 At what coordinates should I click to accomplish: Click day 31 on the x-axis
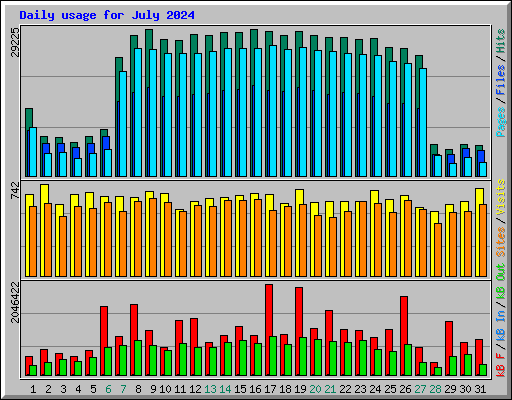point(480,389)
